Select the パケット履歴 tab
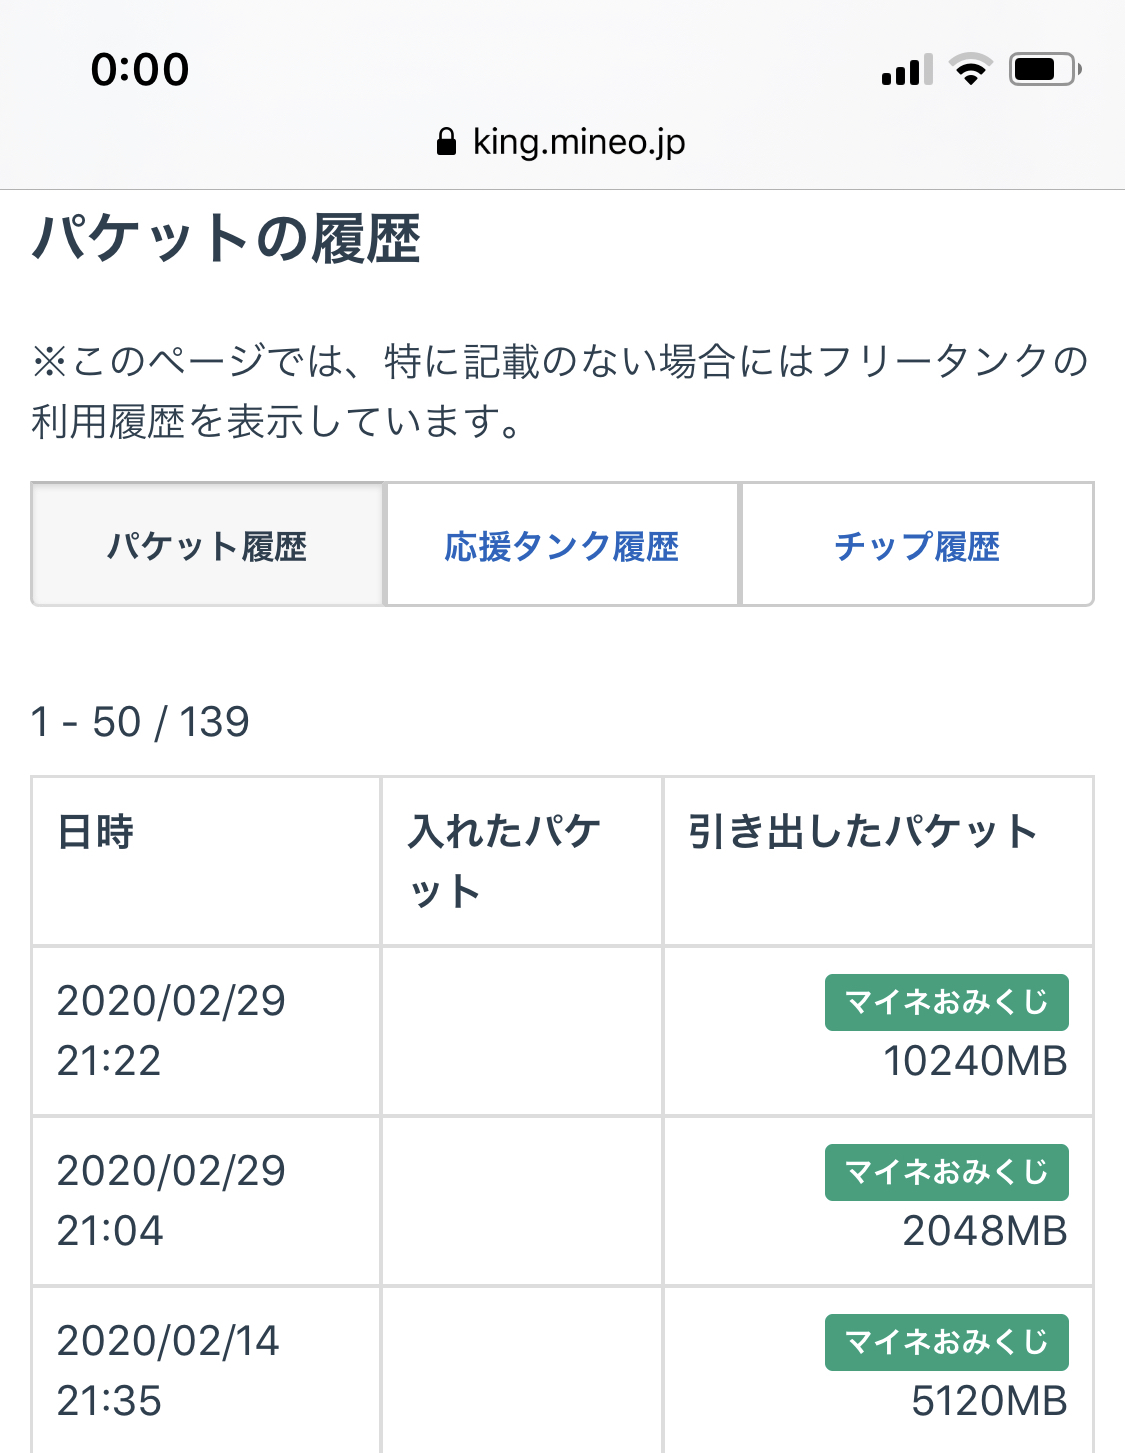 tap(208, 546)
